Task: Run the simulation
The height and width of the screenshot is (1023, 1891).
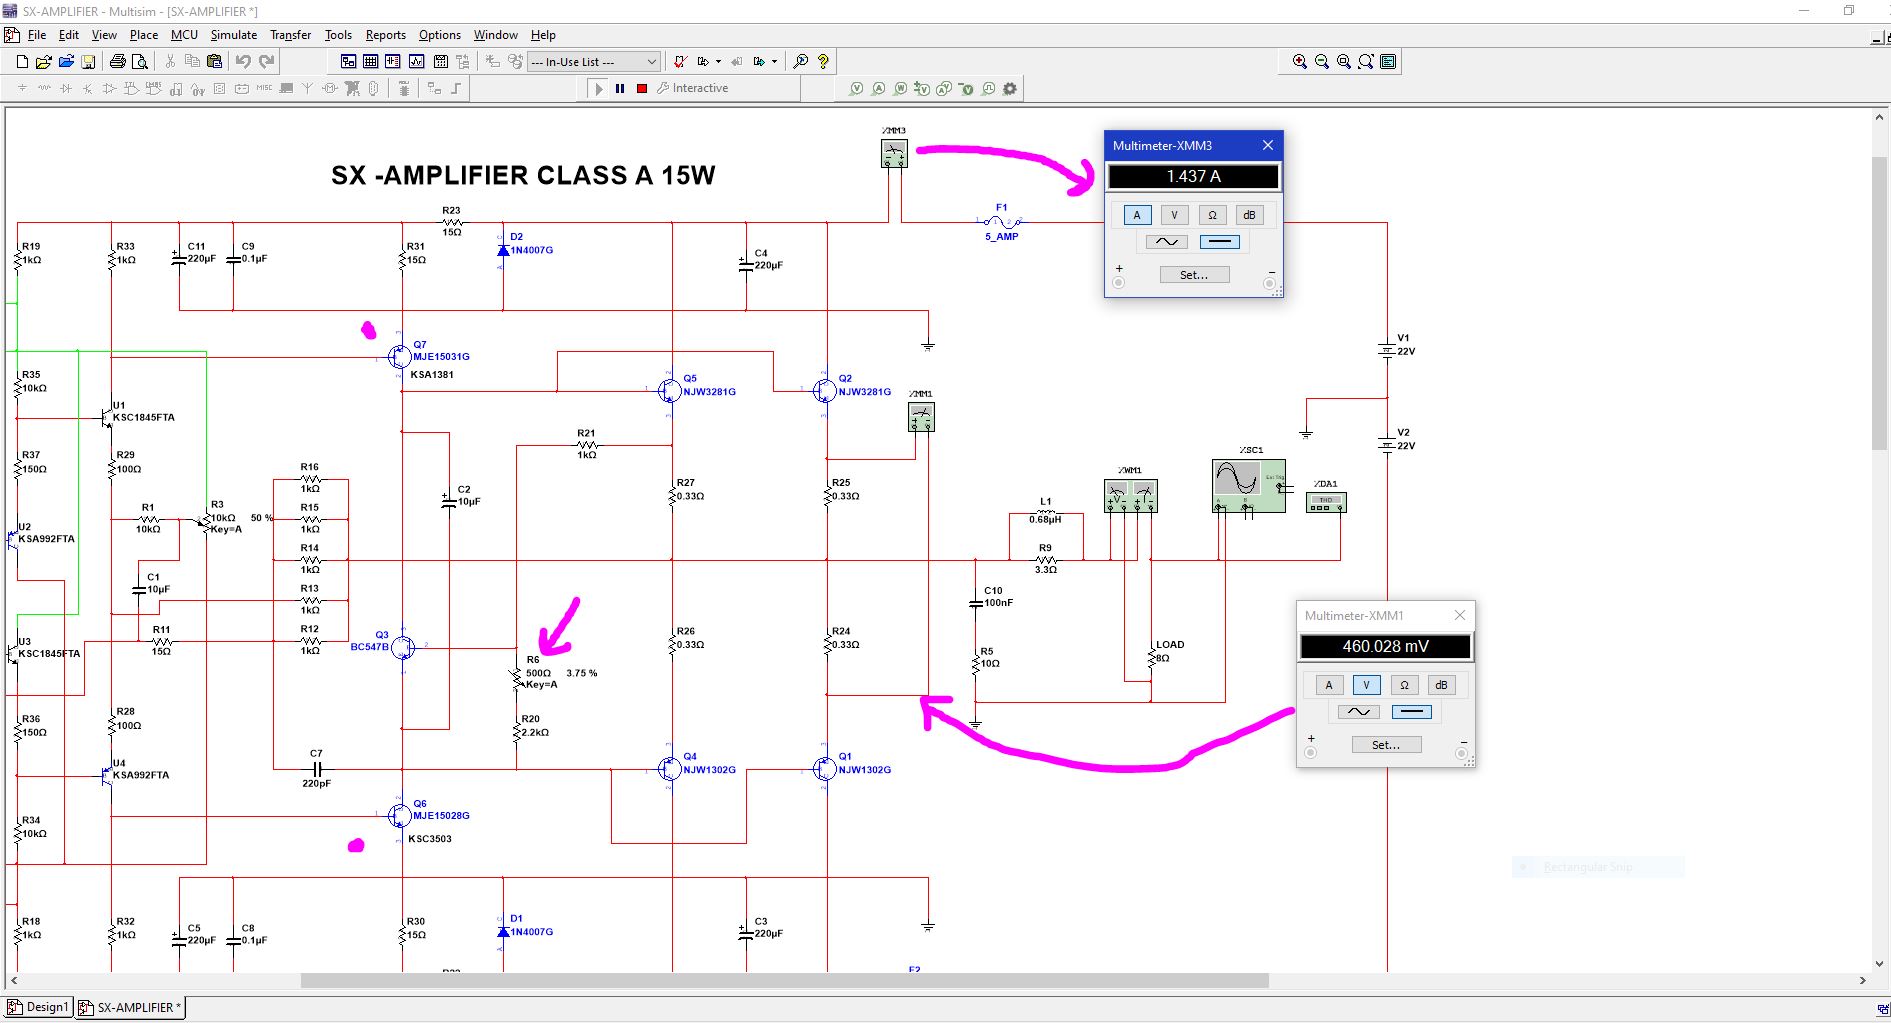Action: coord(598,89)
